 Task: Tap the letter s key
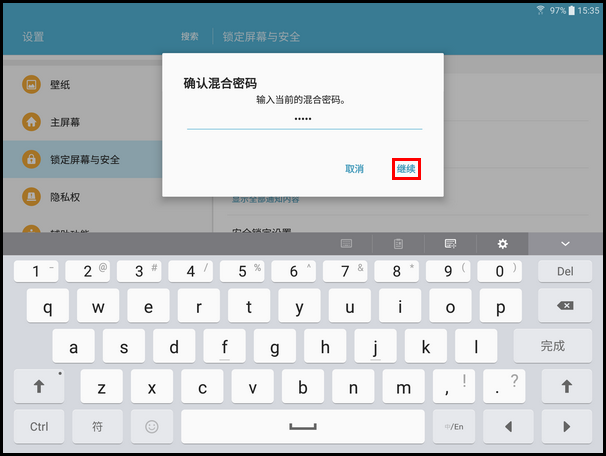click(x=124, y=346)
